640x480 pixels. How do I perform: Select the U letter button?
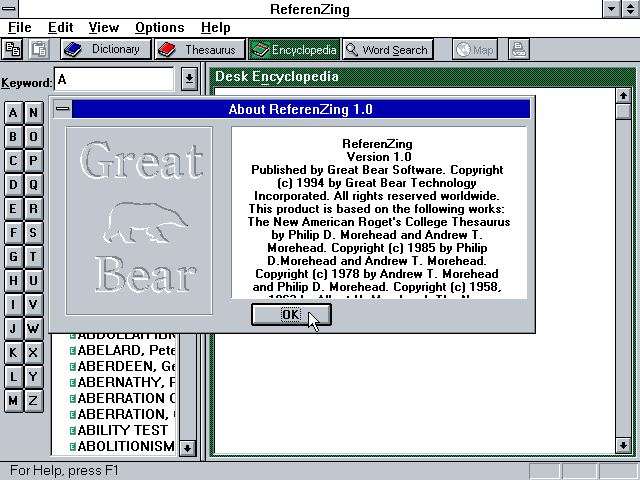33,281
